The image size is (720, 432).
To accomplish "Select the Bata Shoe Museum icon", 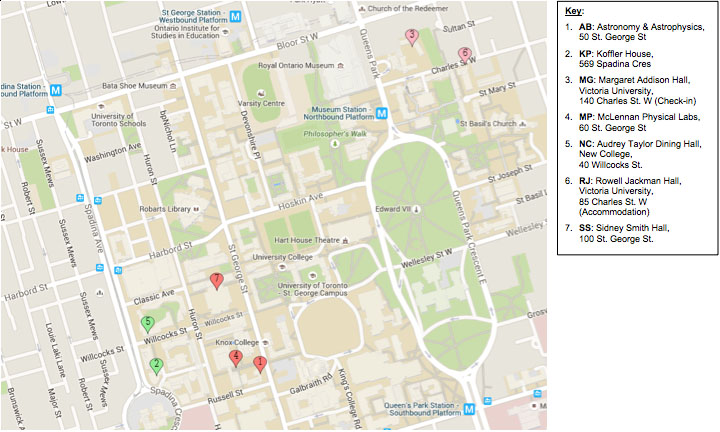I will coord(173,86).
